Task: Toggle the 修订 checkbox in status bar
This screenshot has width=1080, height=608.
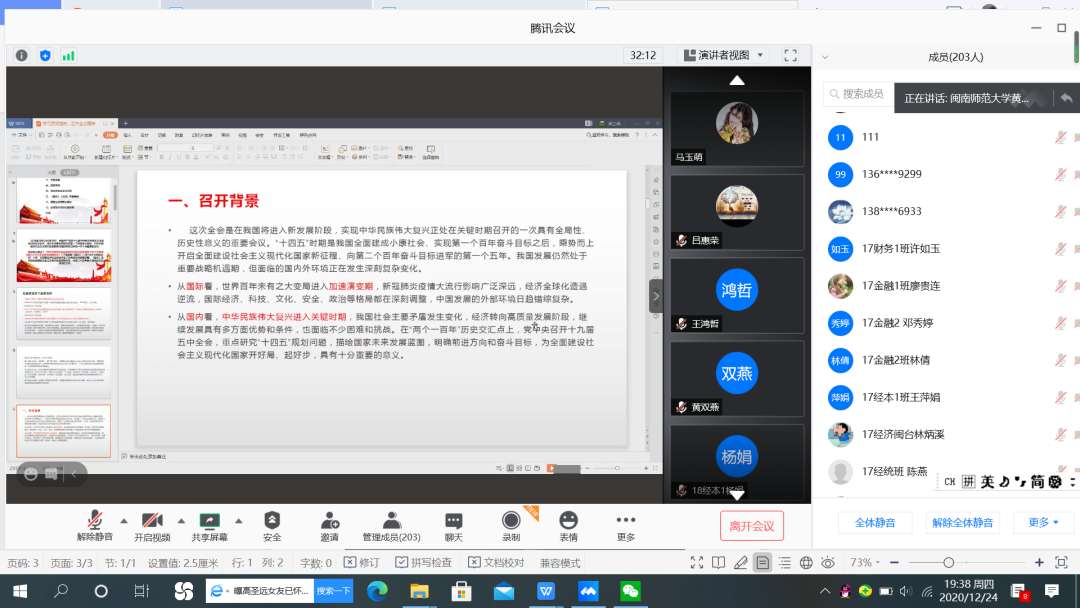Action: point(350,563)
